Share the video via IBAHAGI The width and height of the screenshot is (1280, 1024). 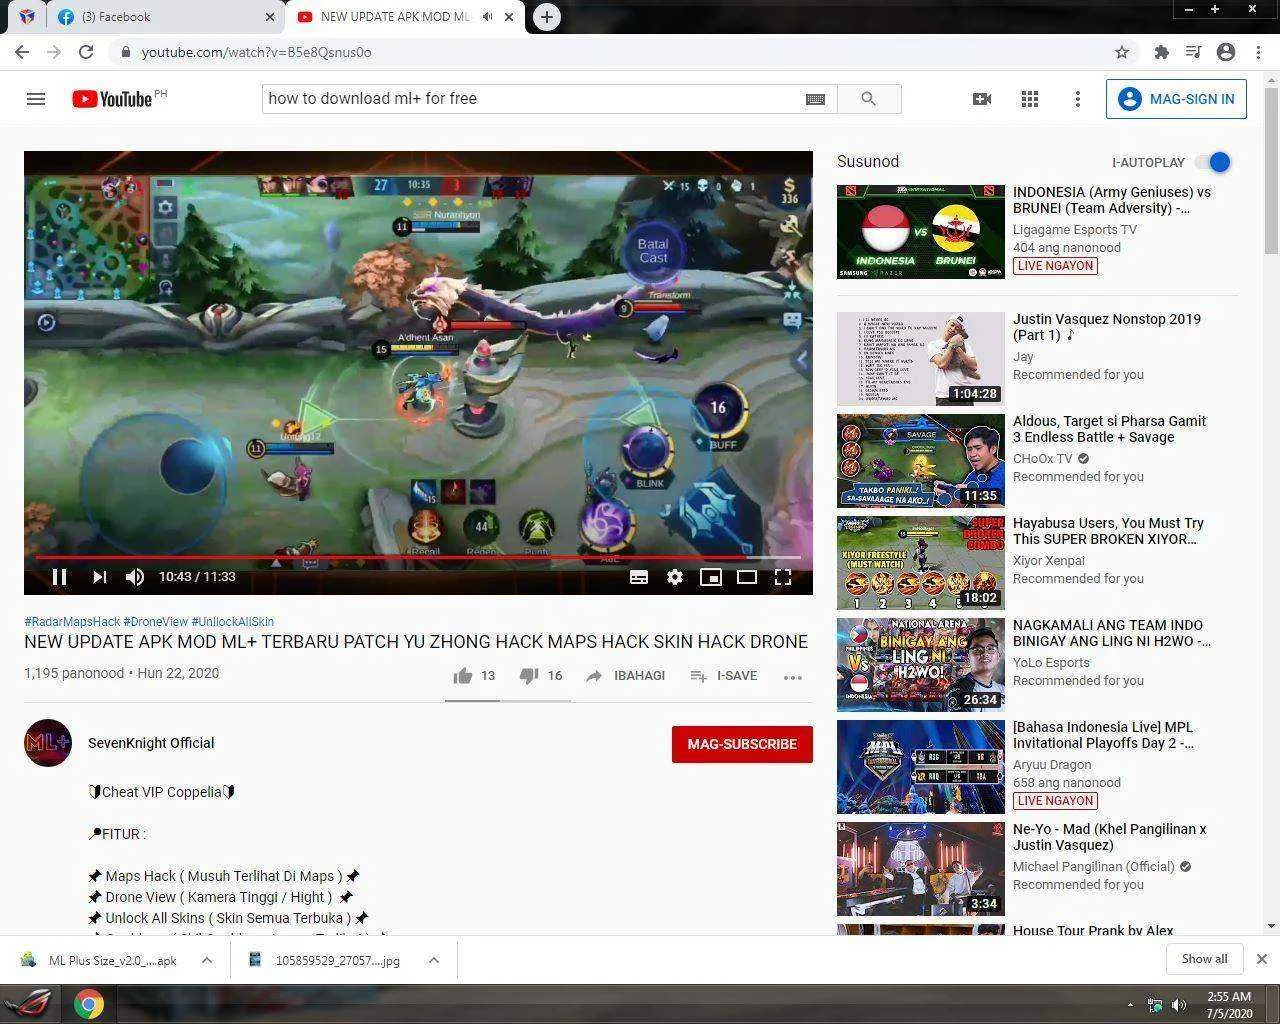click(x=625, y=676)
